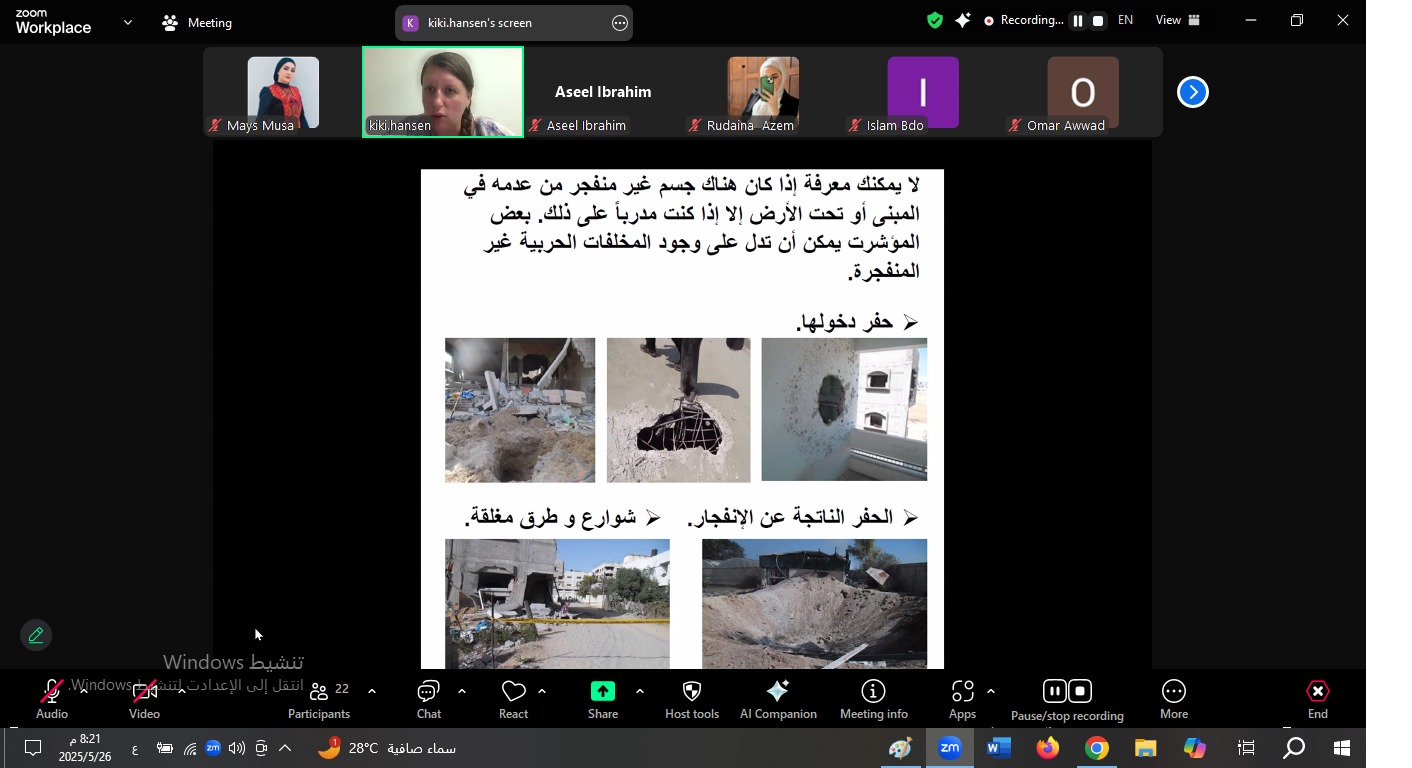Expand Chat options caret

462,691
